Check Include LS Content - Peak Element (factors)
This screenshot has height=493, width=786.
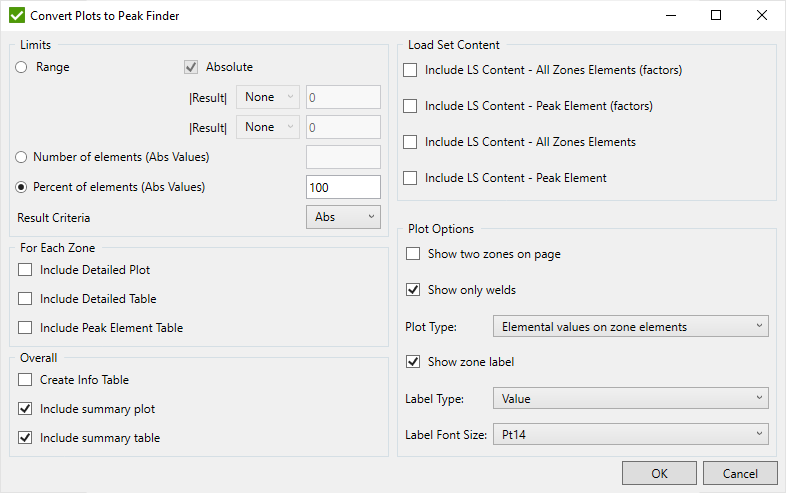(x=410, y=106)
